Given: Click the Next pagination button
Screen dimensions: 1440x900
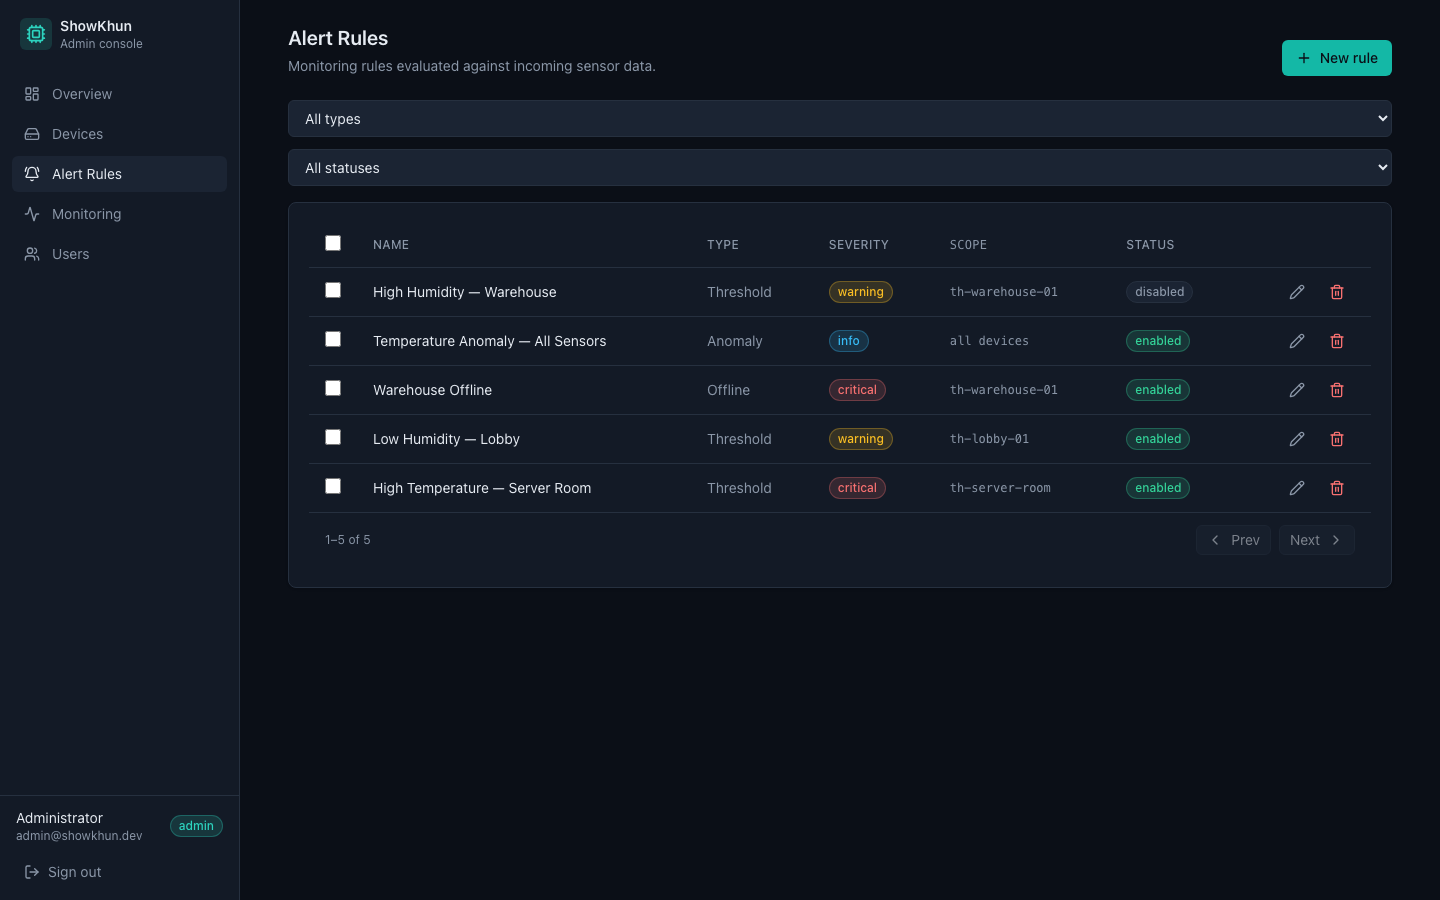Looking at the screenshot, I should pos(1317,540).
